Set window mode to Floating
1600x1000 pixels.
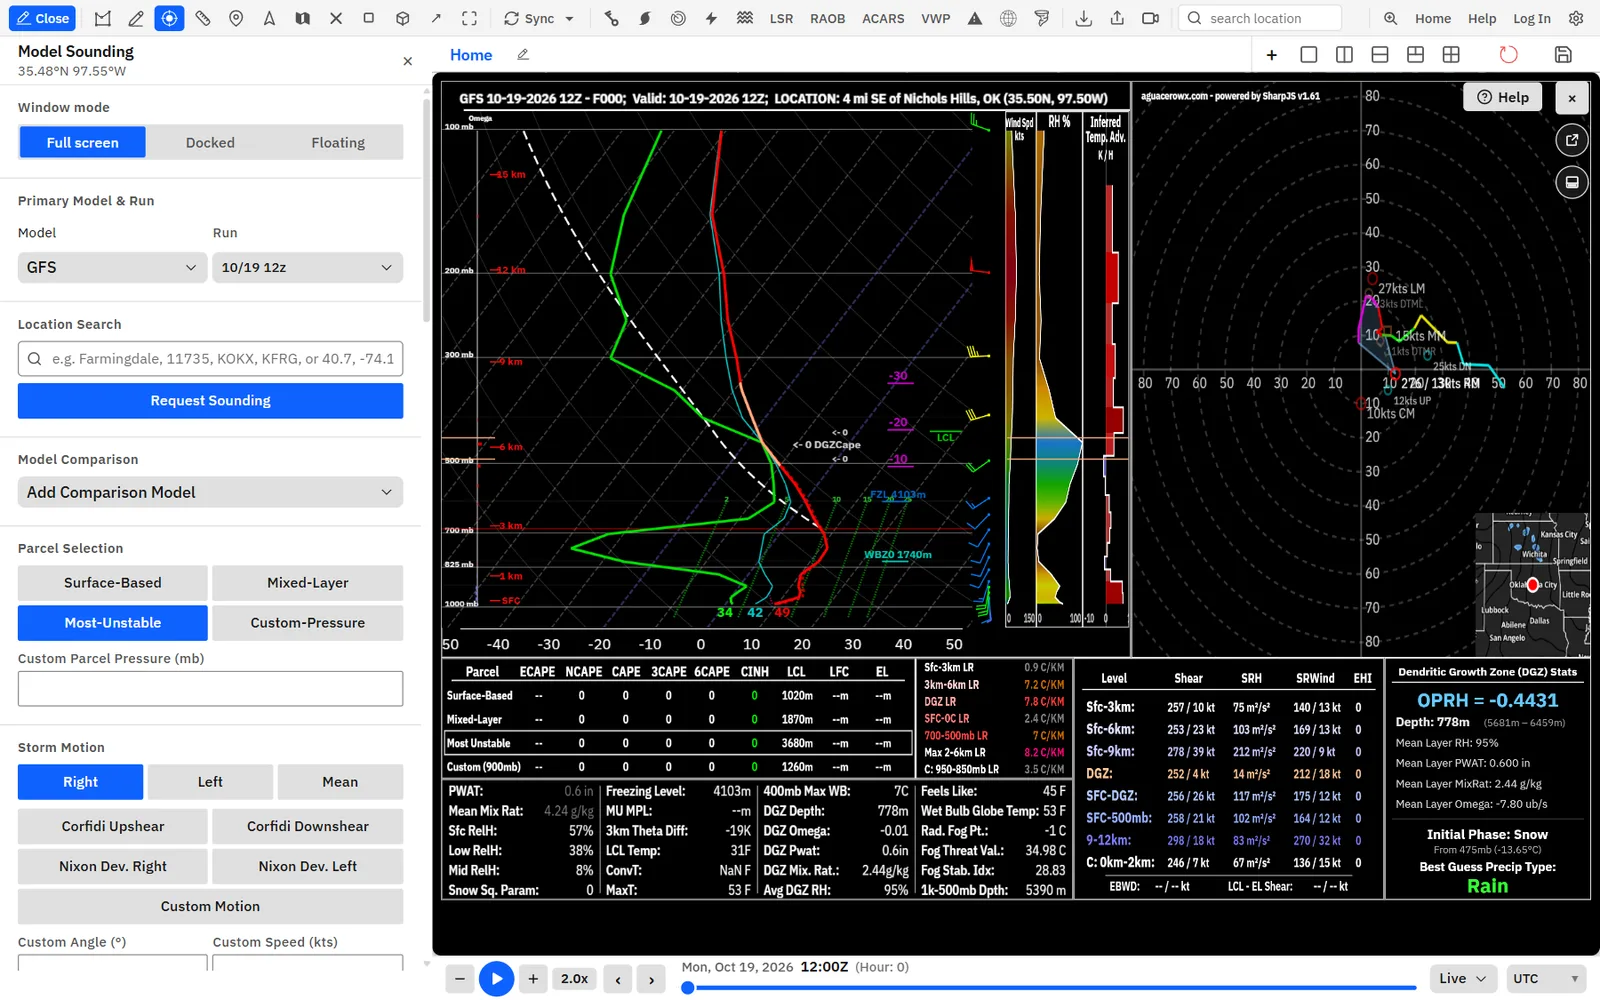click(x=338, y=142)
